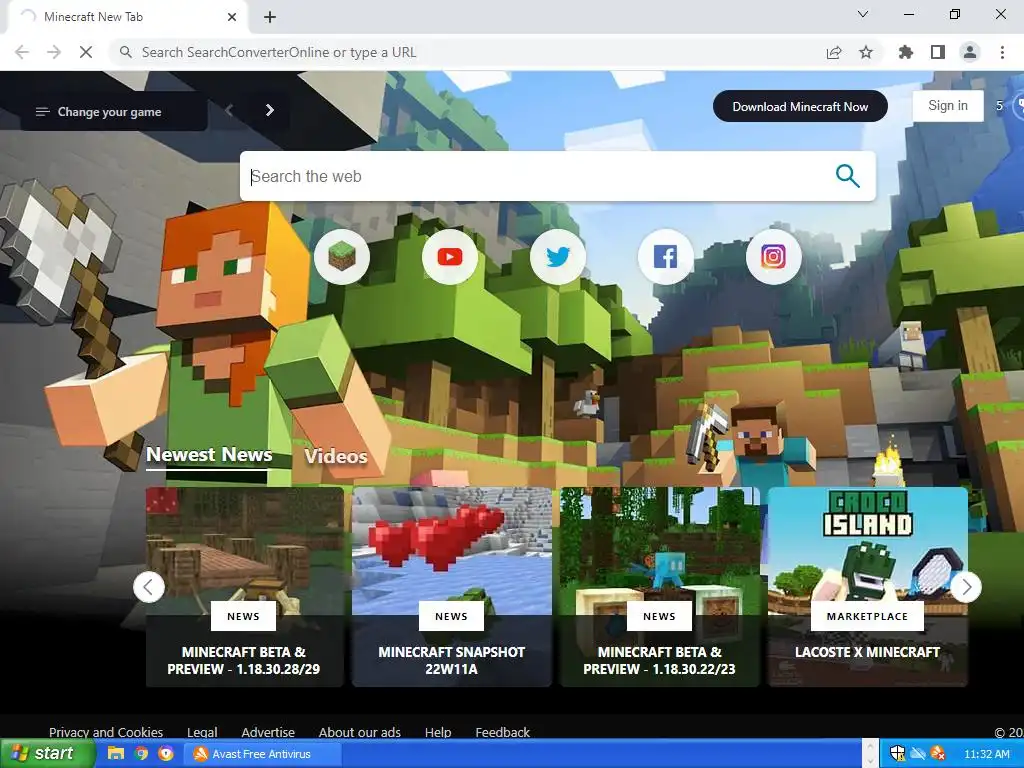Open the Chrome icon in the taskbar quick launch
1024x768 pixels.
pos(141,754)
